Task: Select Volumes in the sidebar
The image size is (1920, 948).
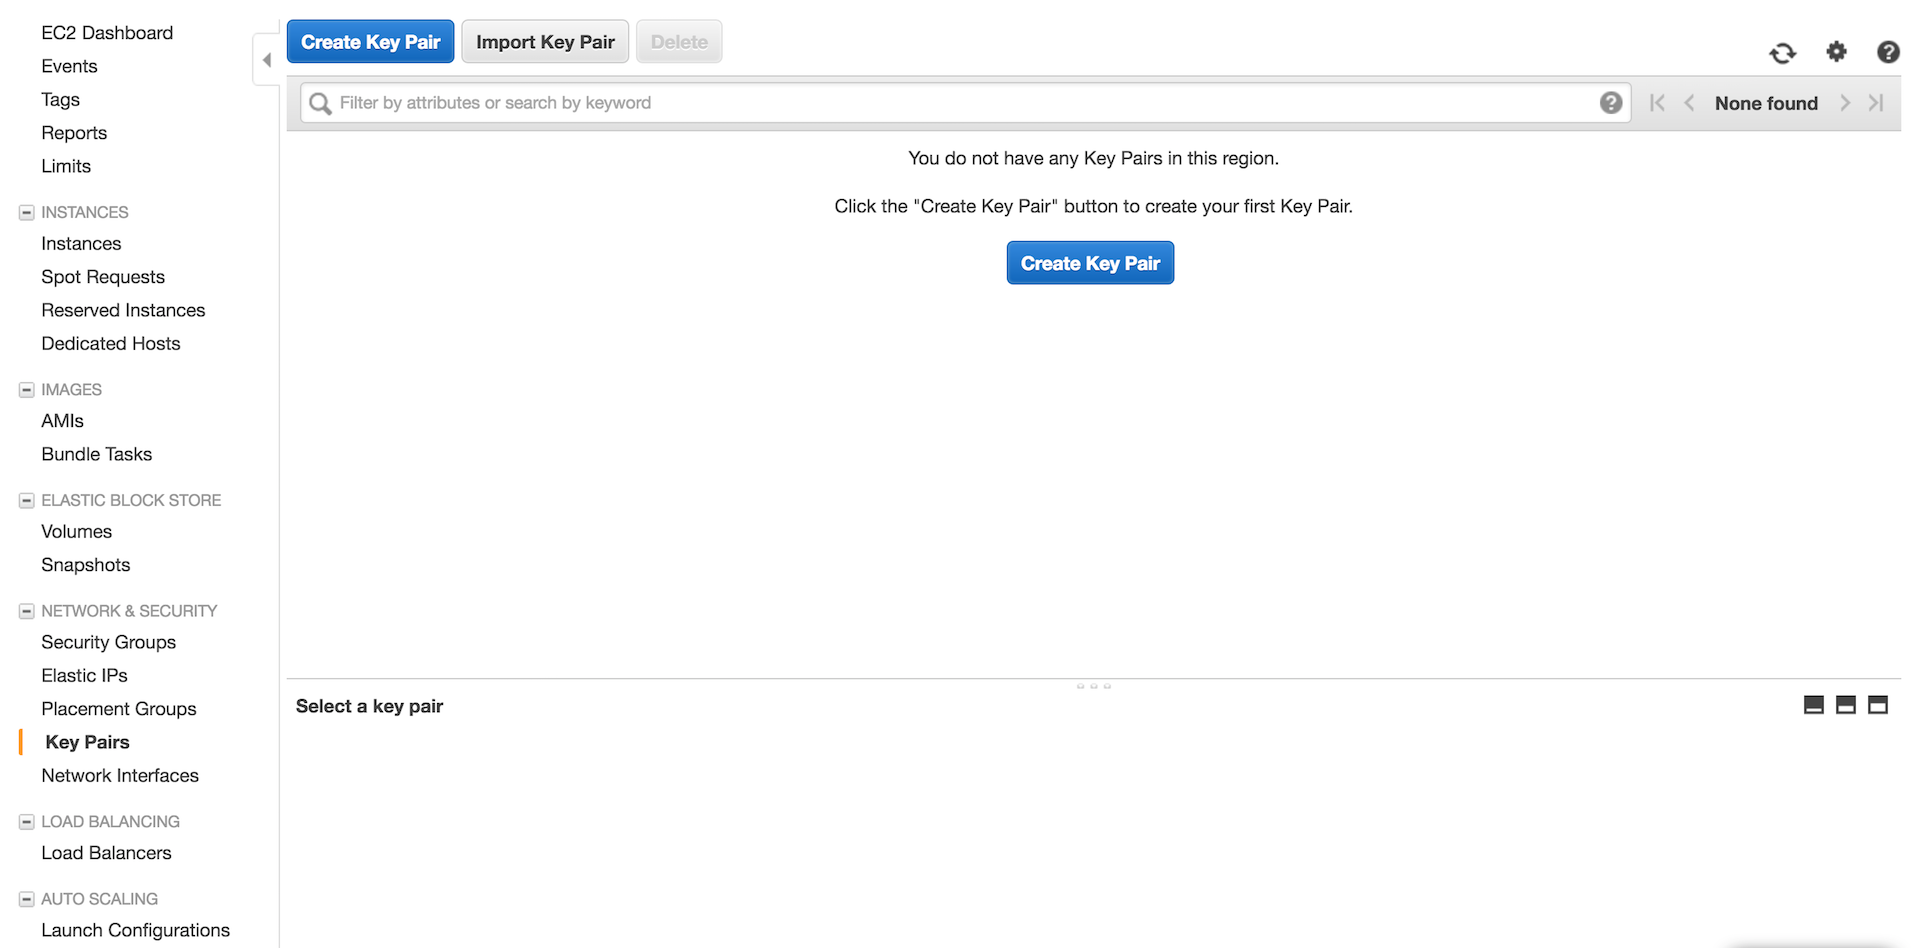Action: click(x=76, y=532)
